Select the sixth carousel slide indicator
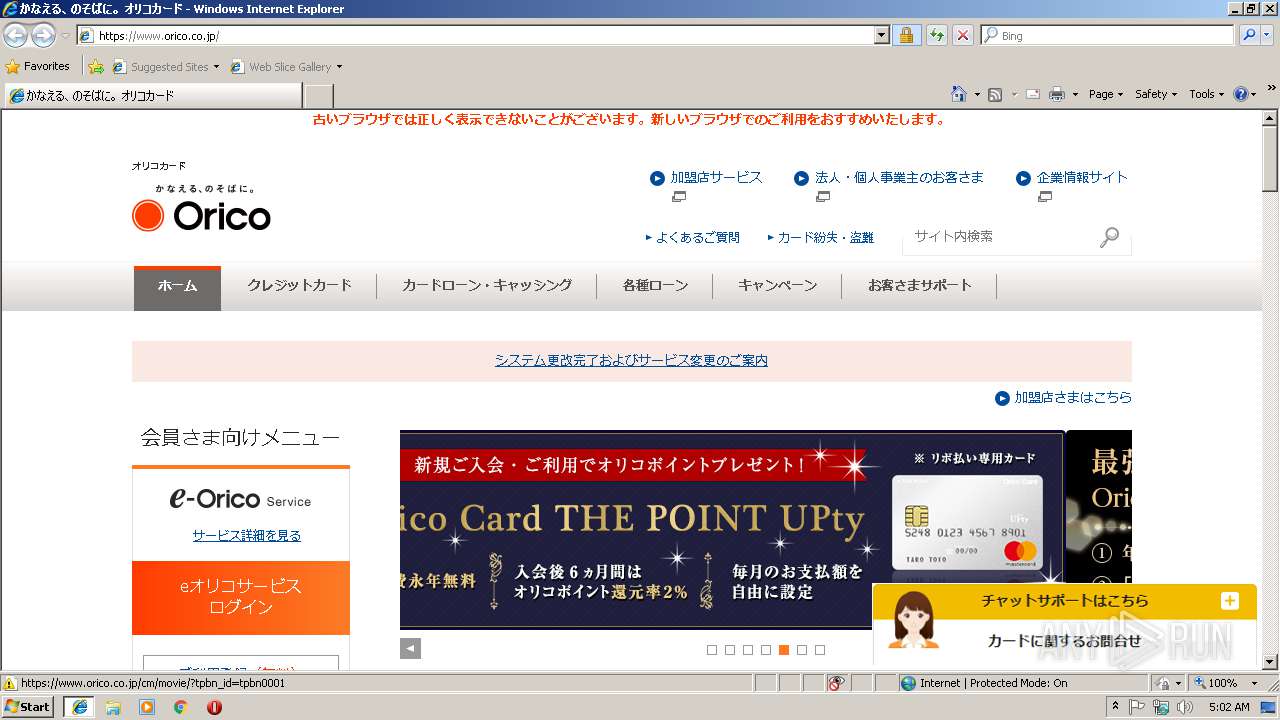 click(802, 650)
